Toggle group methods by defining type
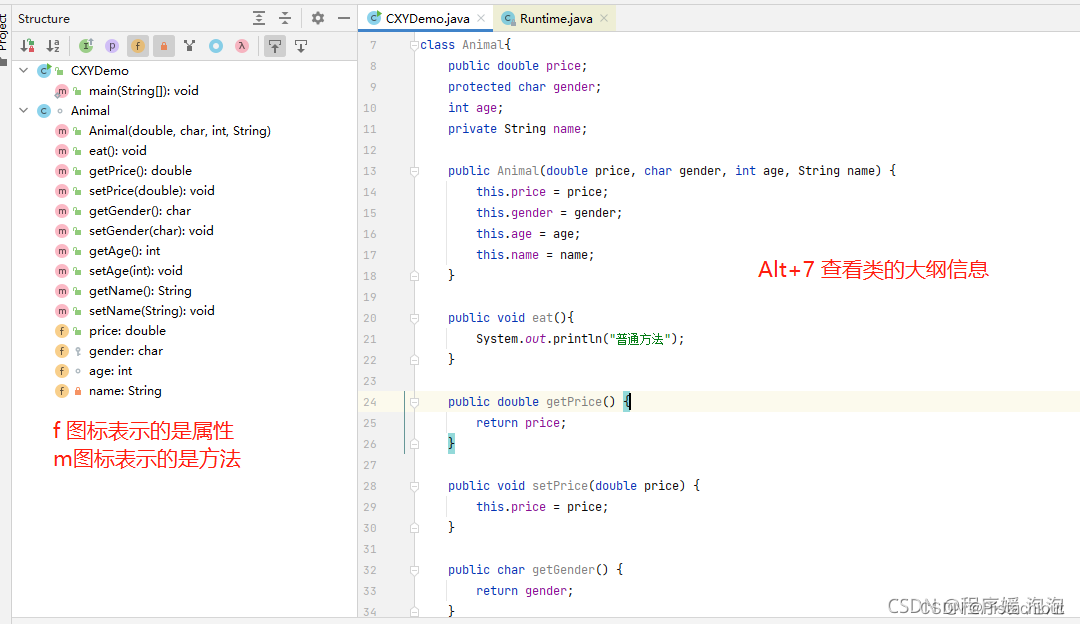 click(189, 46)
